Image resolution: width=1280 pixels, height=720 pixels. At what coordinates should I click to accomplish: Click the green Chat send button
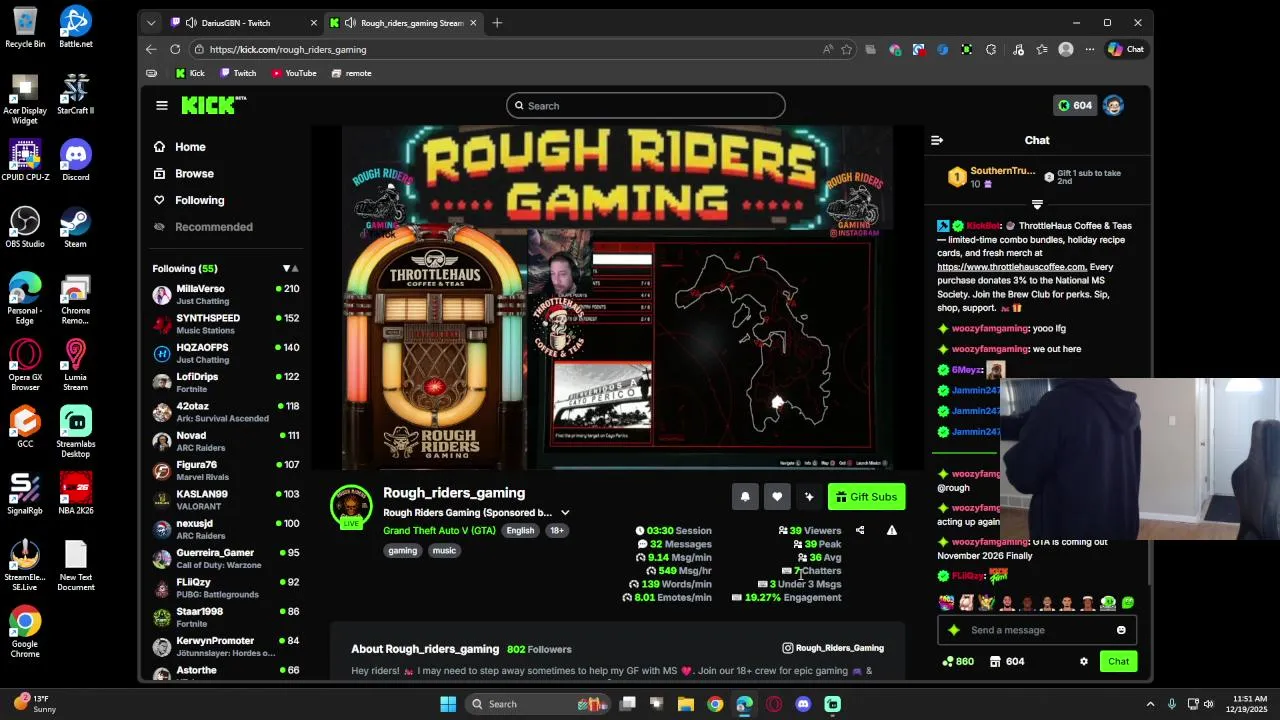pyautogui.click(x=1118, y=661)
